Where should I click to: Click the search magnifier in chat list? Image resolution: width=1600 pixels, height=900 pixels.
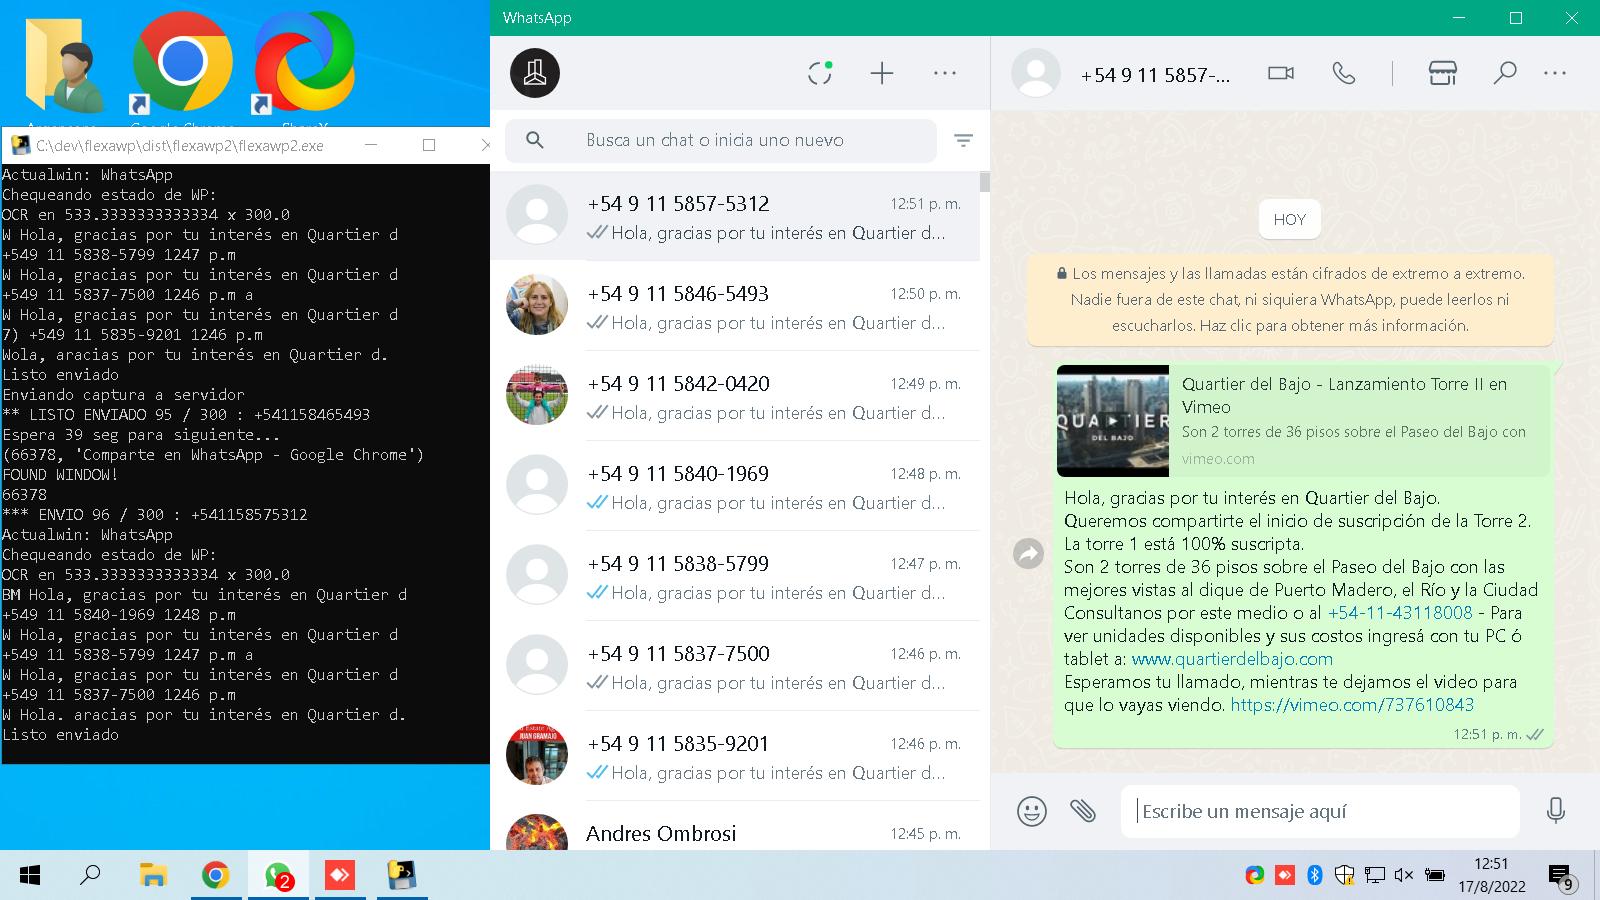tap(535, 141)
